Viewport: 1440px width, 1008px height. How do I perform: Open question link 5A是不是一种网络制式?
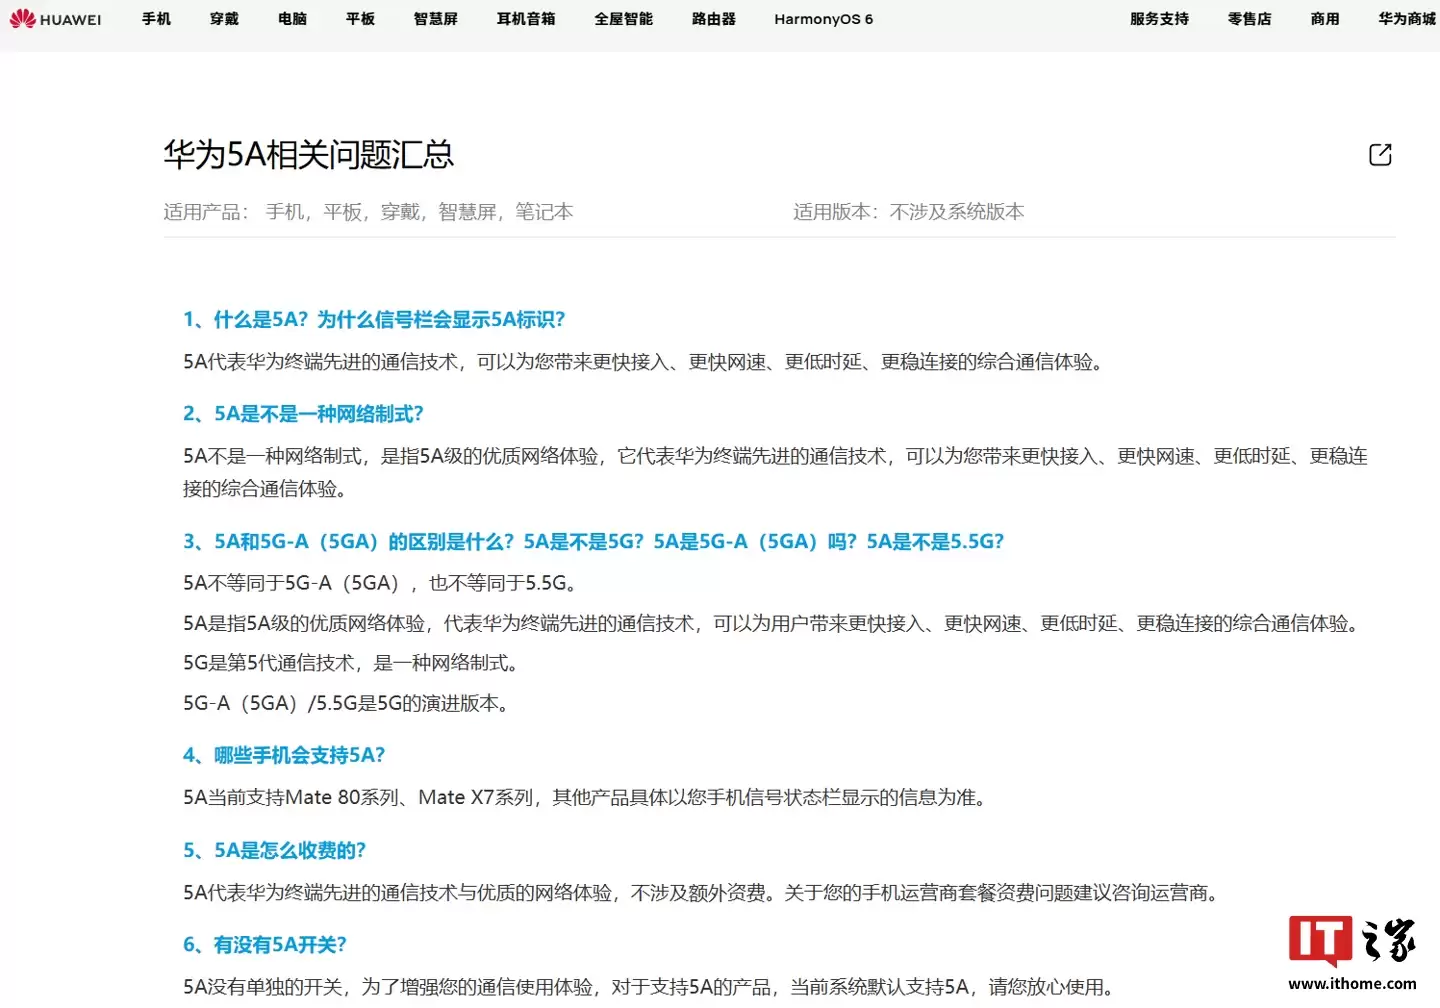coord(304,413)
